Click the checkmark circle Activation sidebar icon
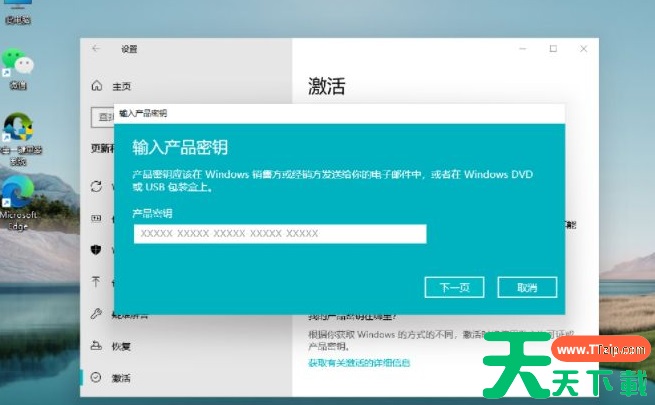655x405 pixels. (x=96, y=378)
